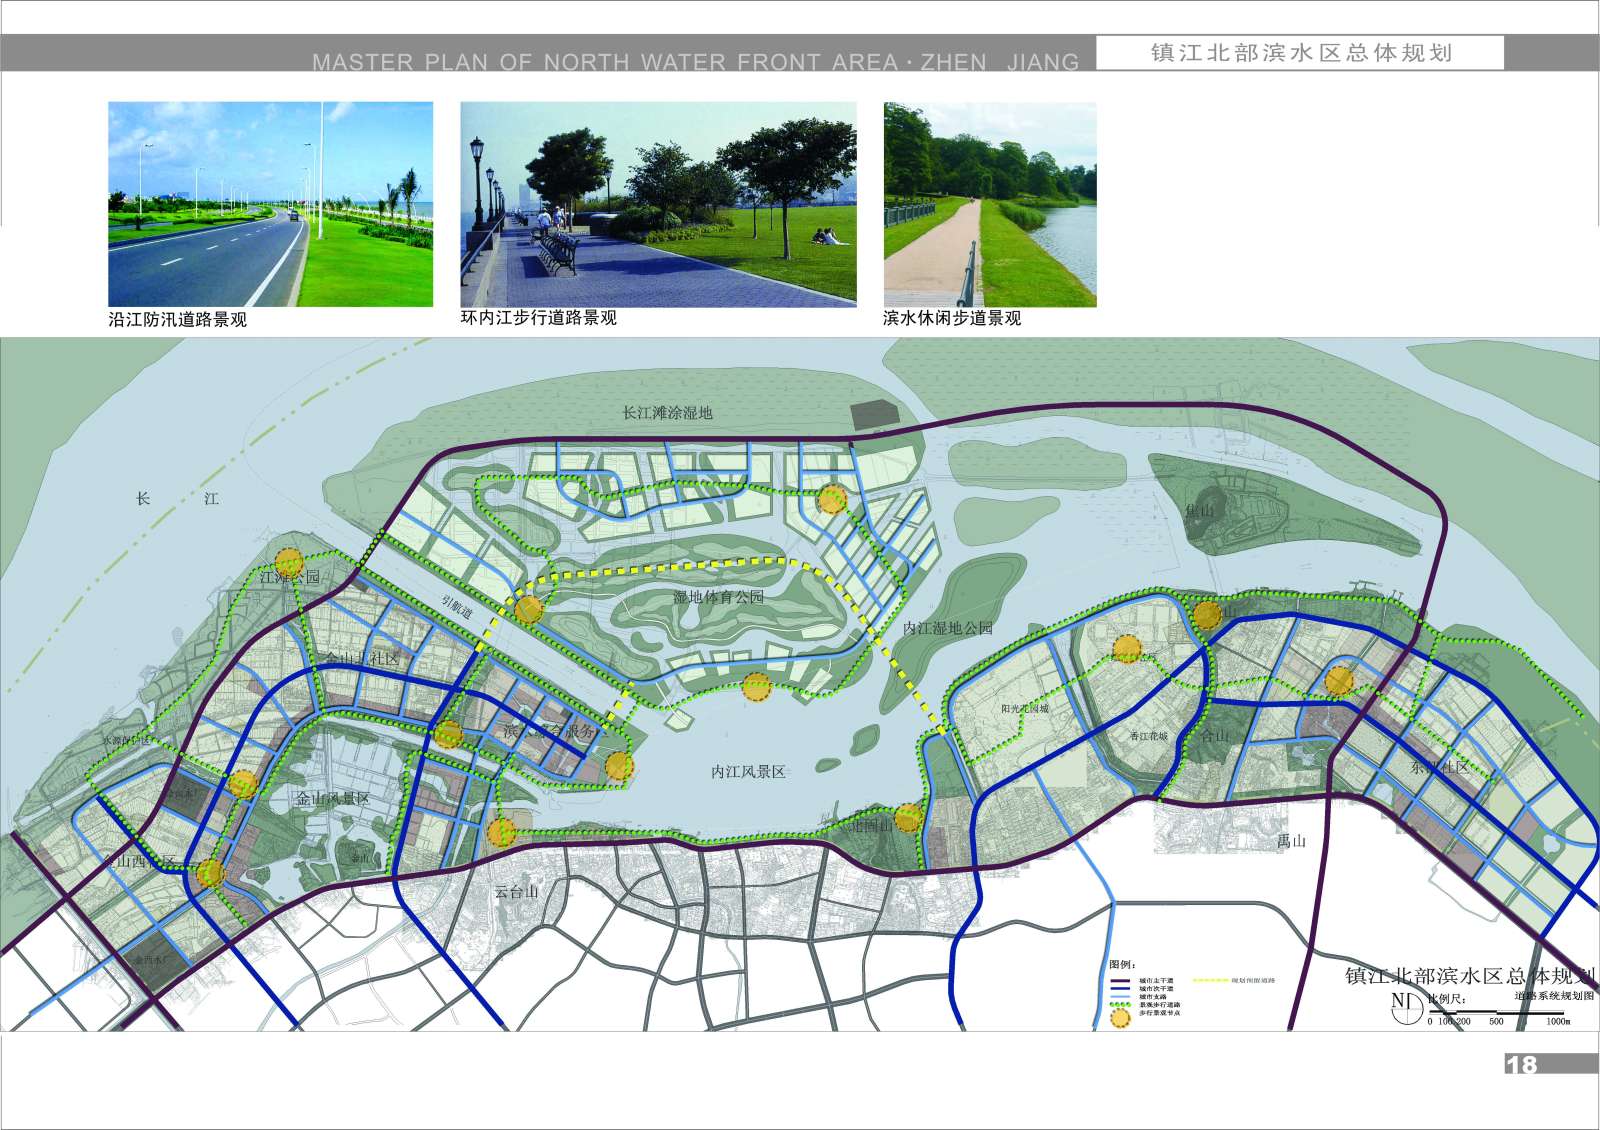Click the caption 滨水休闲步道景观
This screenshot has height=1130, width=1600.
(952, 318)
